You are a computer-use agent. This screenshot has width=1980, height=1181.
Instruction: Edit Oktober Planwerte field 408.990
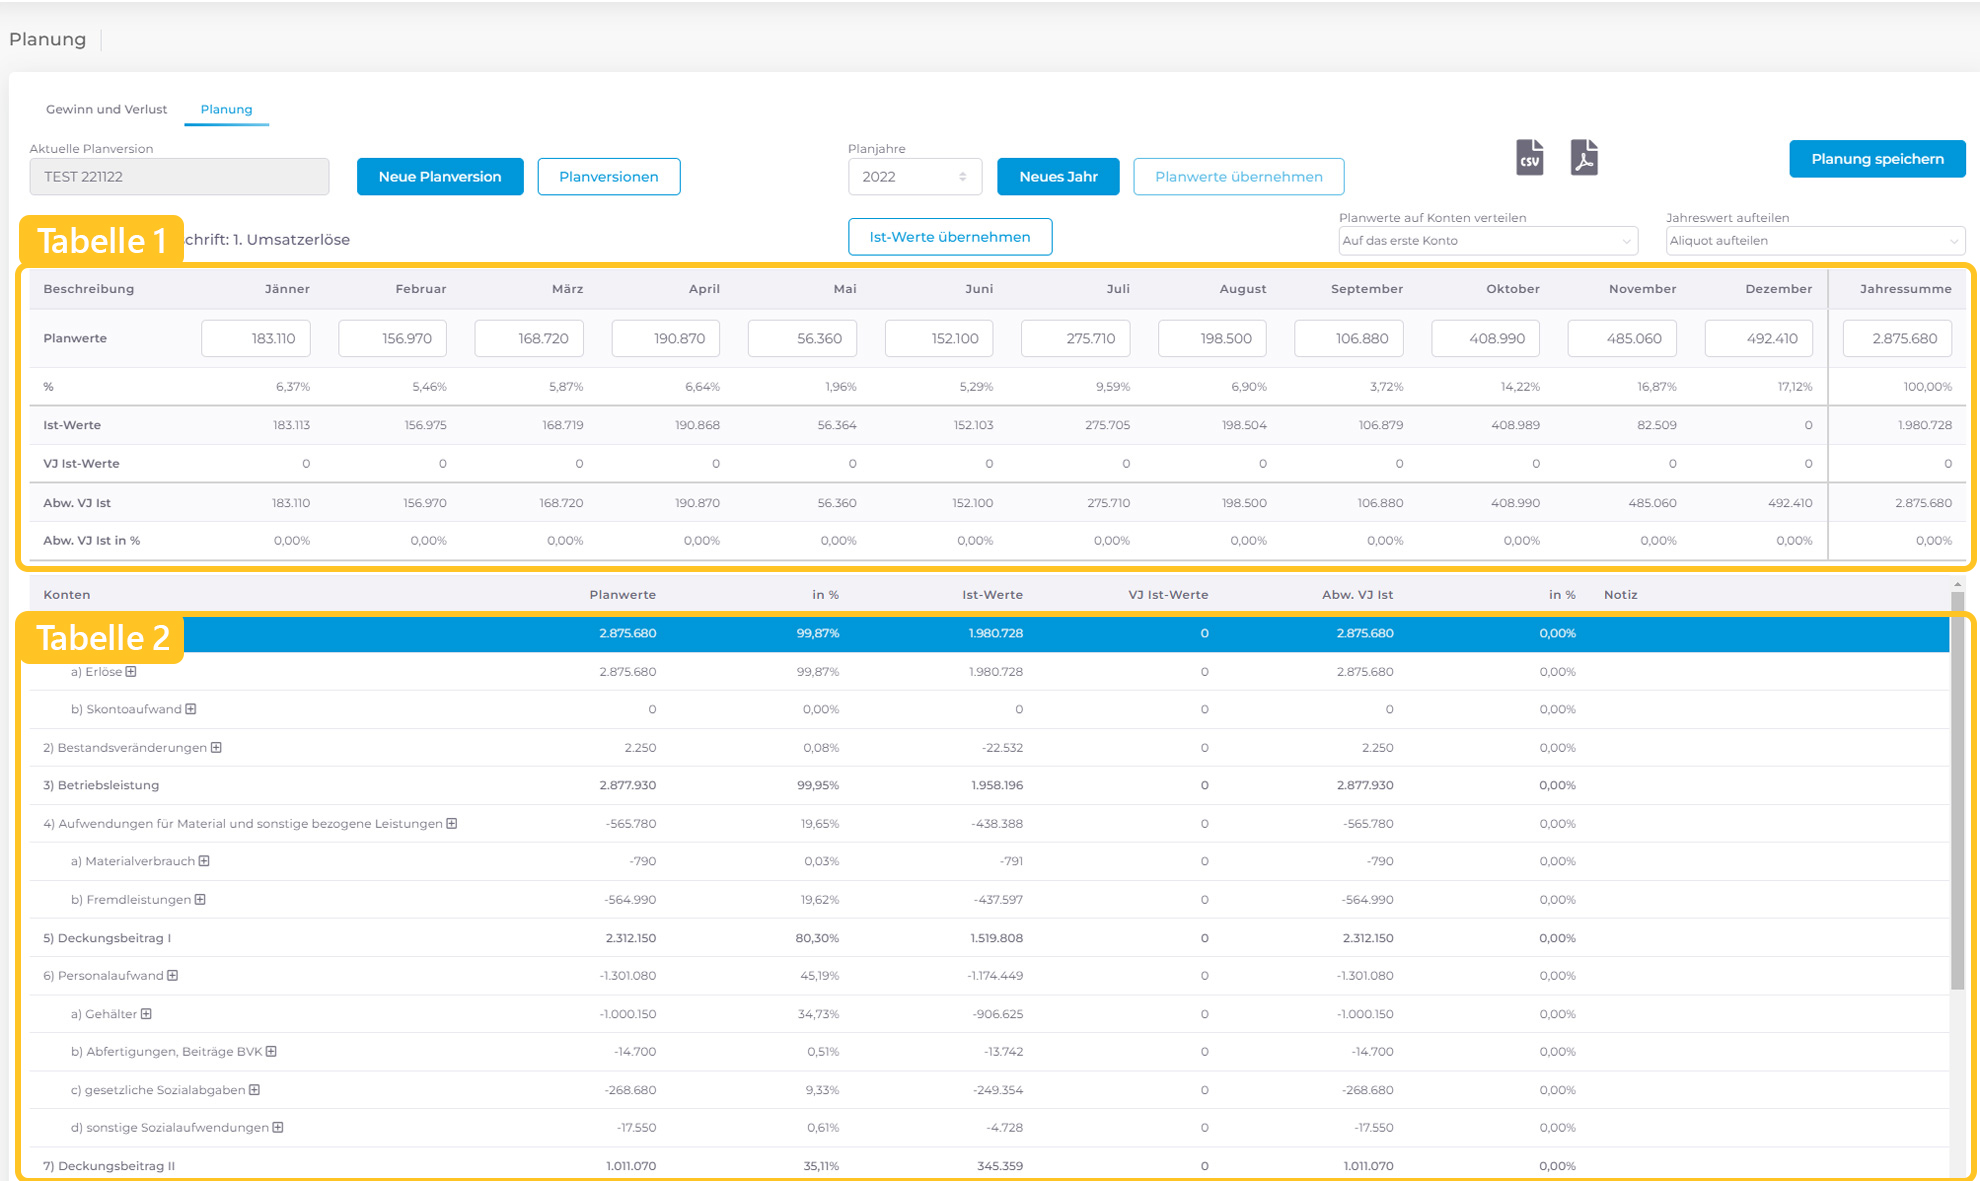tap(1486, 338)
